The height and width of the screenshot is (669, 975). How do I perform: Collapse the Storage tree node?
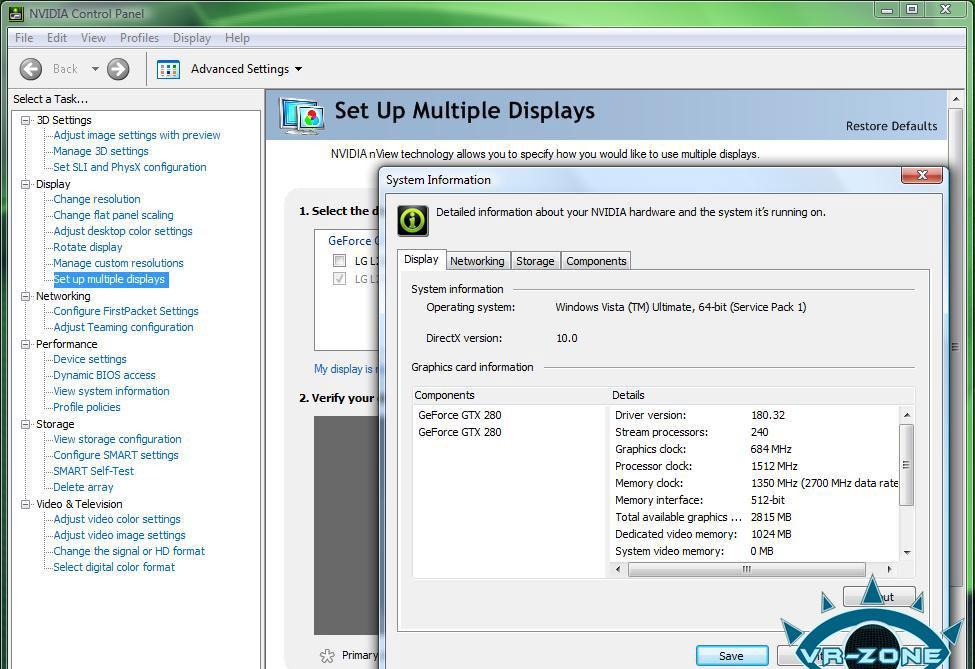(25, 424)
